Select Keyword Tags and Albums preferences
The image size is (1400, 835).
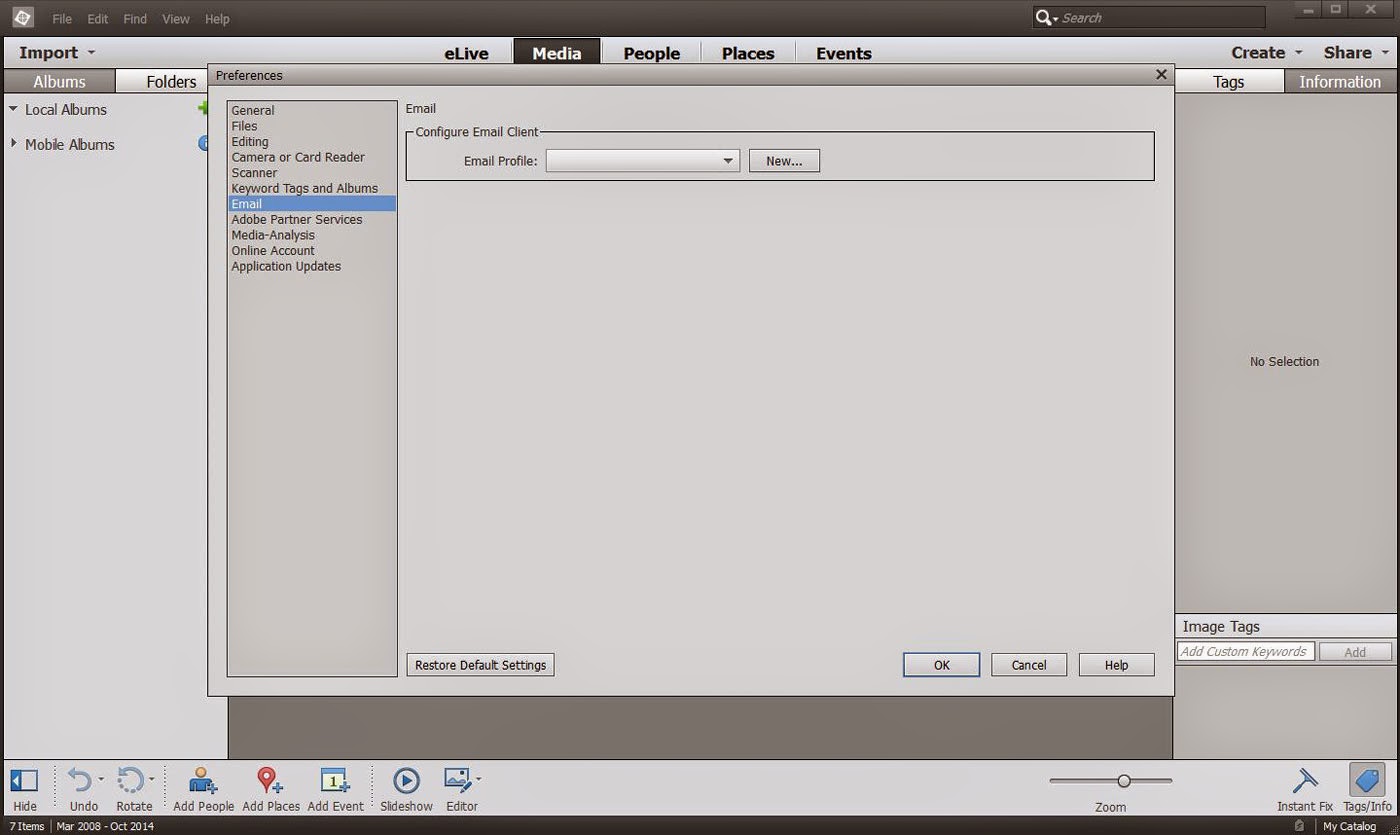pos(312,188)
